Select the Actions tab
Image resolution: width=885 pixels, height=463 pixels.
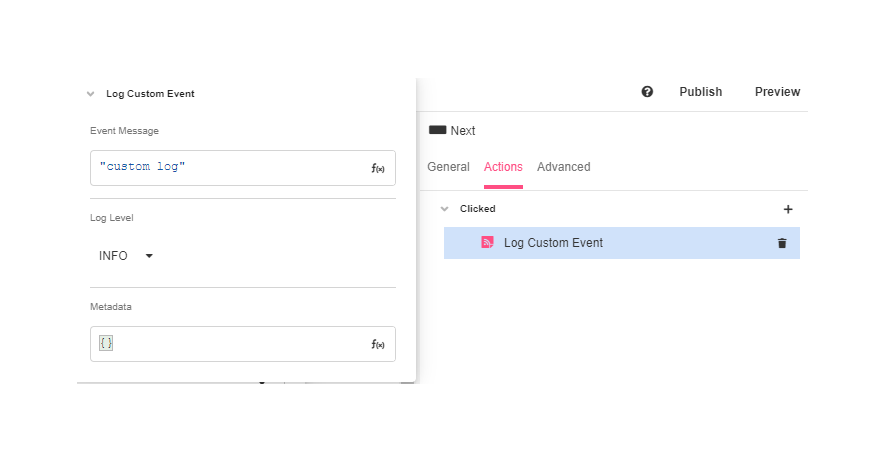(x=503, y=167)
